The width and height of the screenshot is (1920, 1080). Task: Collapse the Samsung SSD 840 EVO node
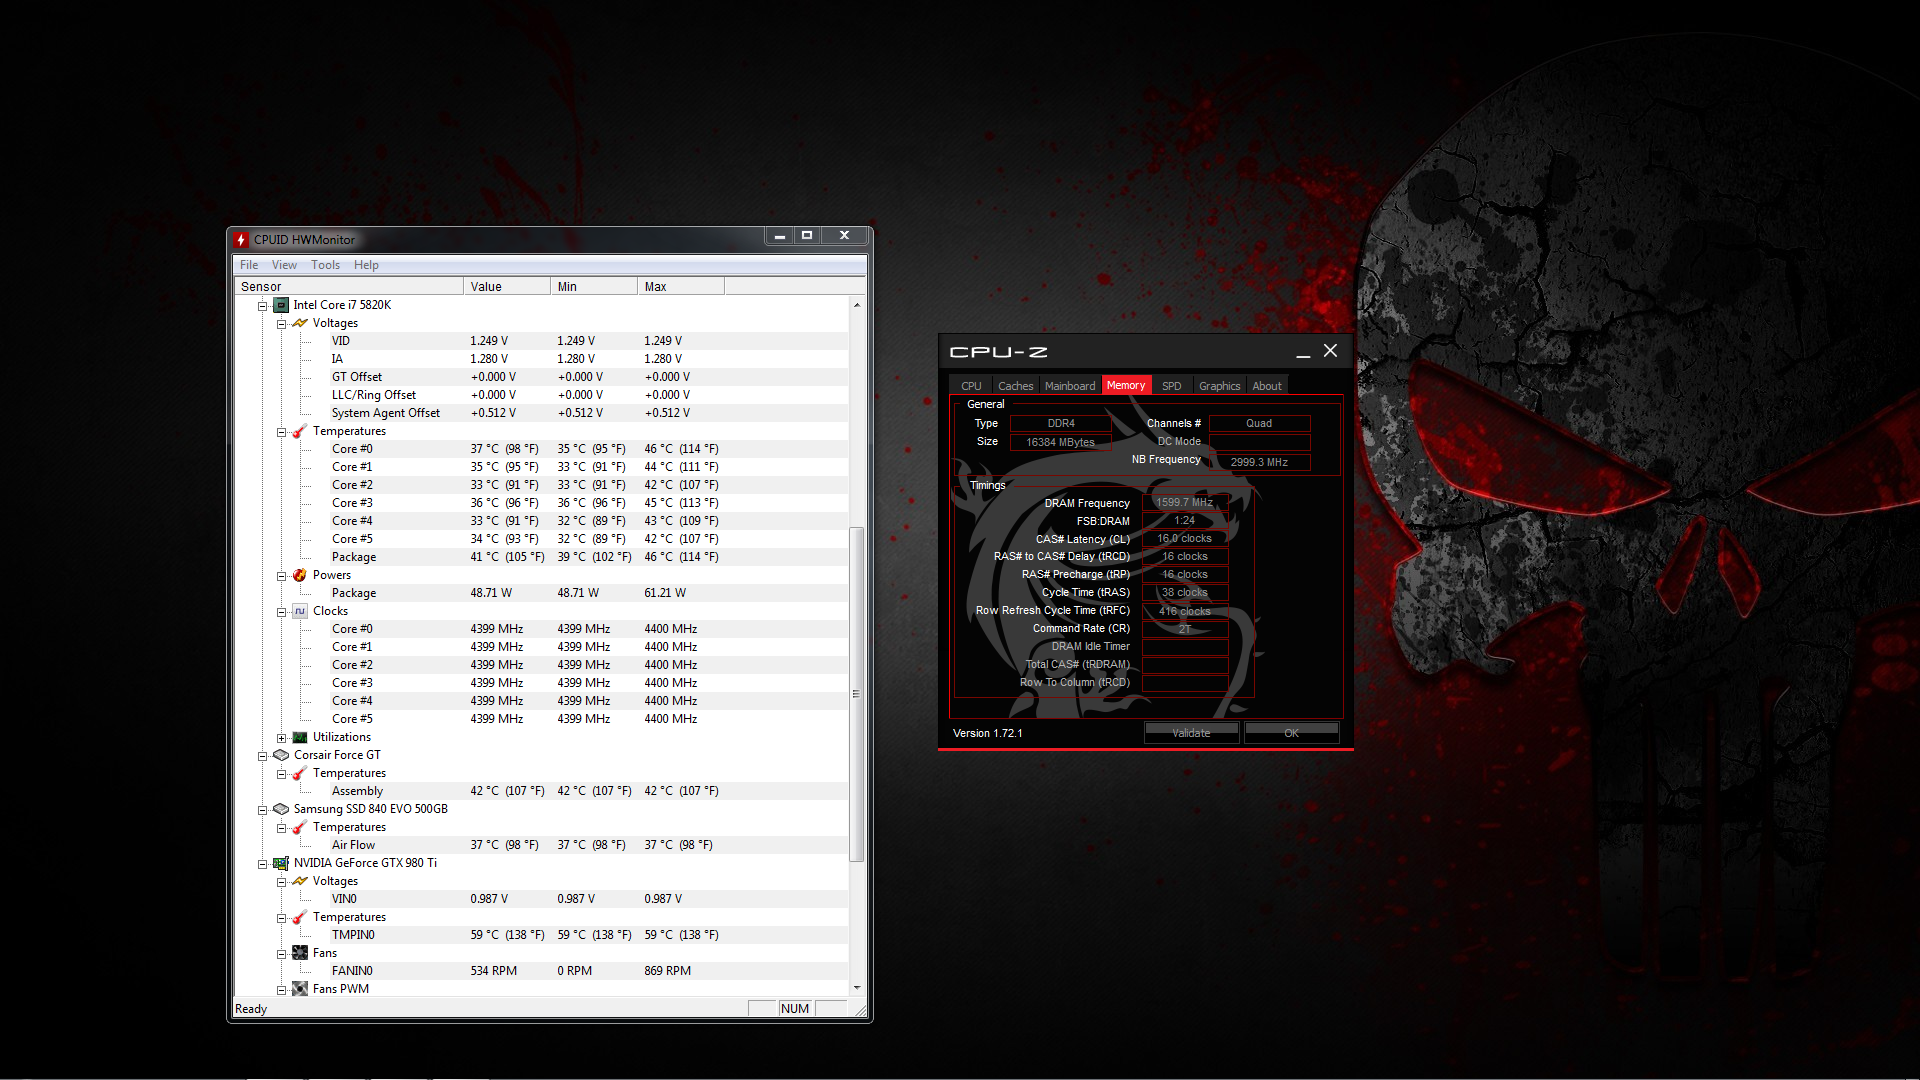click(263, 810)
